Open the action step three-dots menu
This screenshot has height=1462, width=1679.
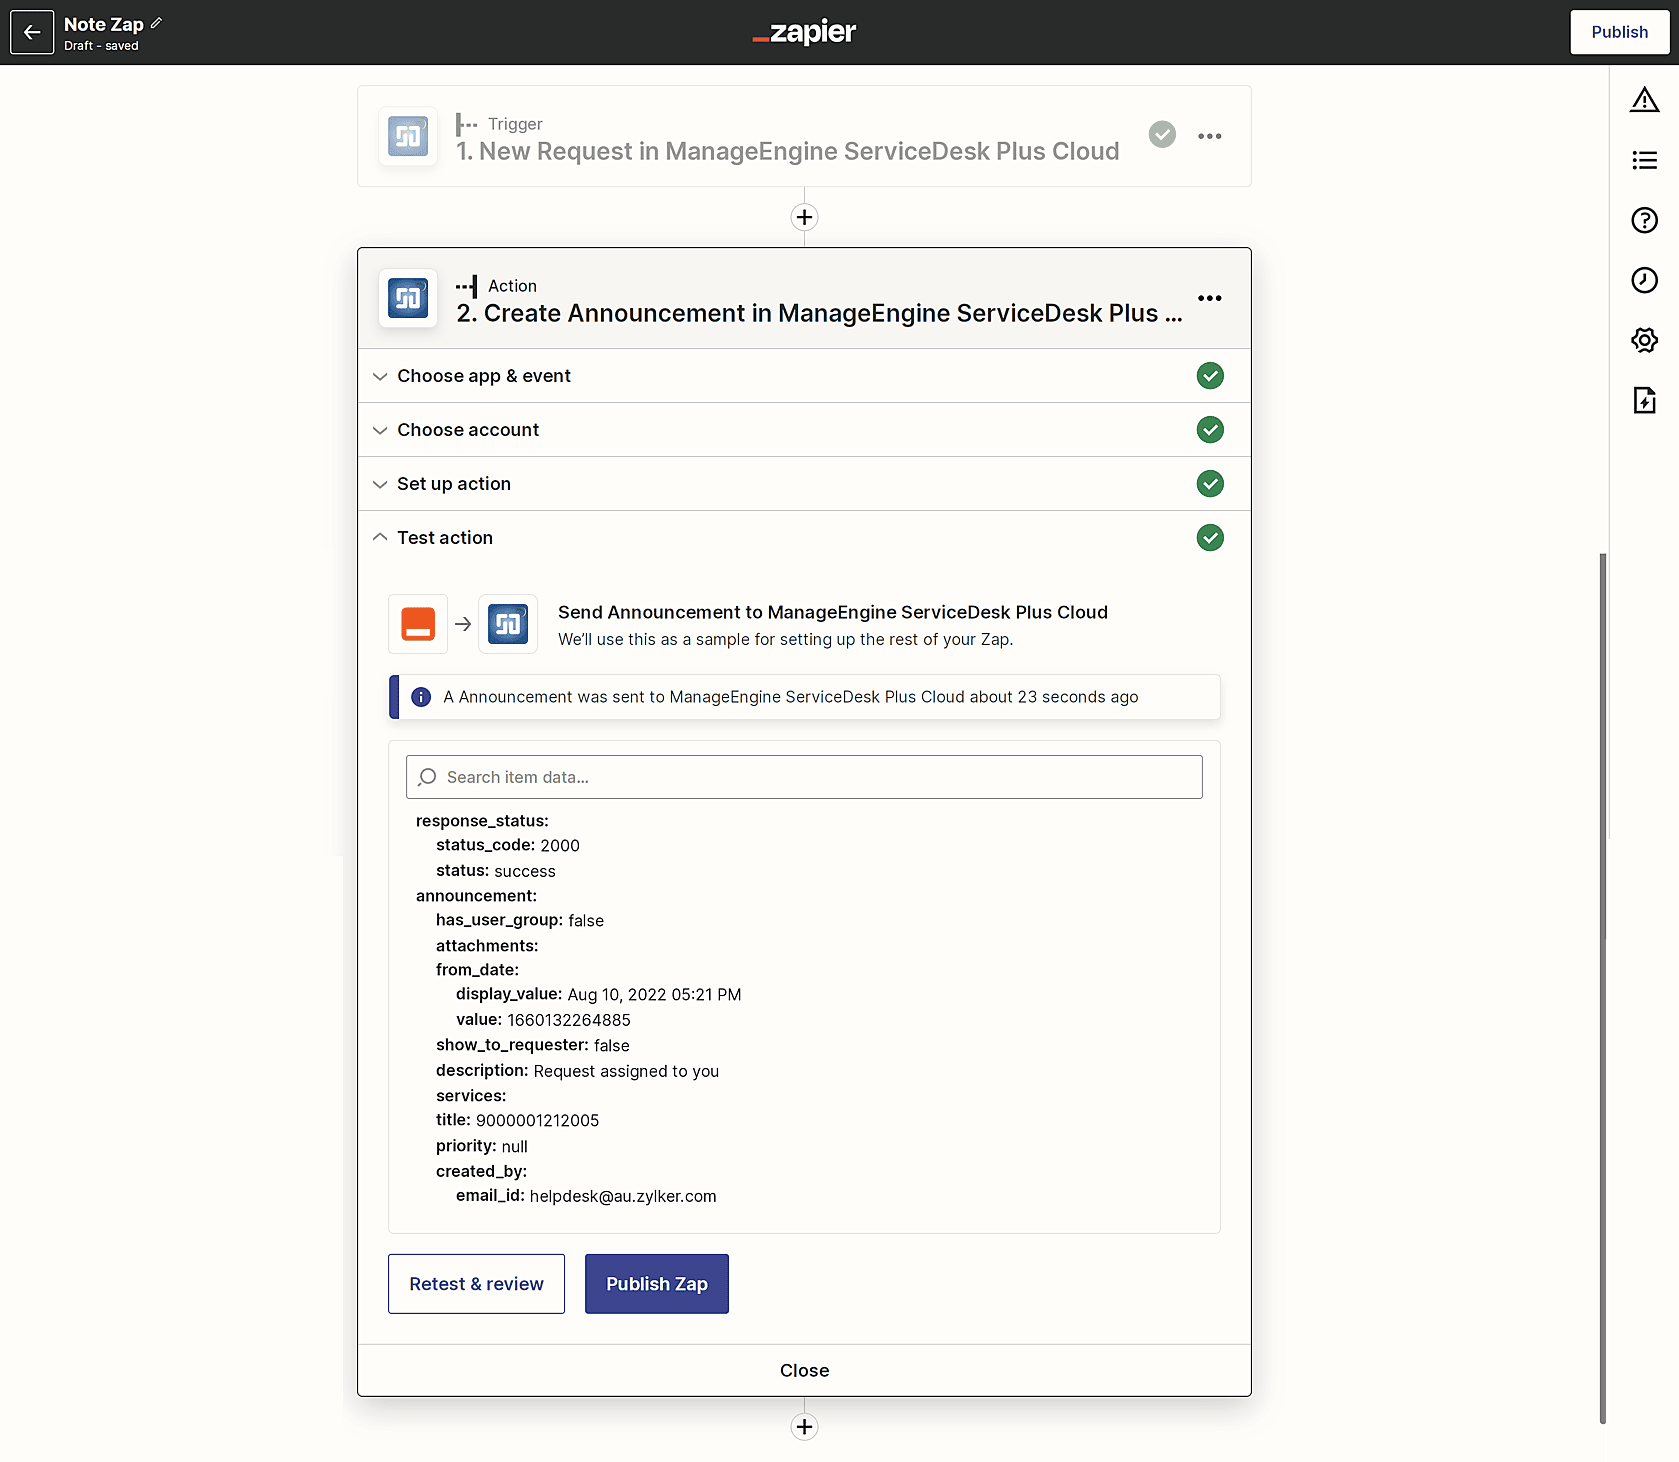1209,298
